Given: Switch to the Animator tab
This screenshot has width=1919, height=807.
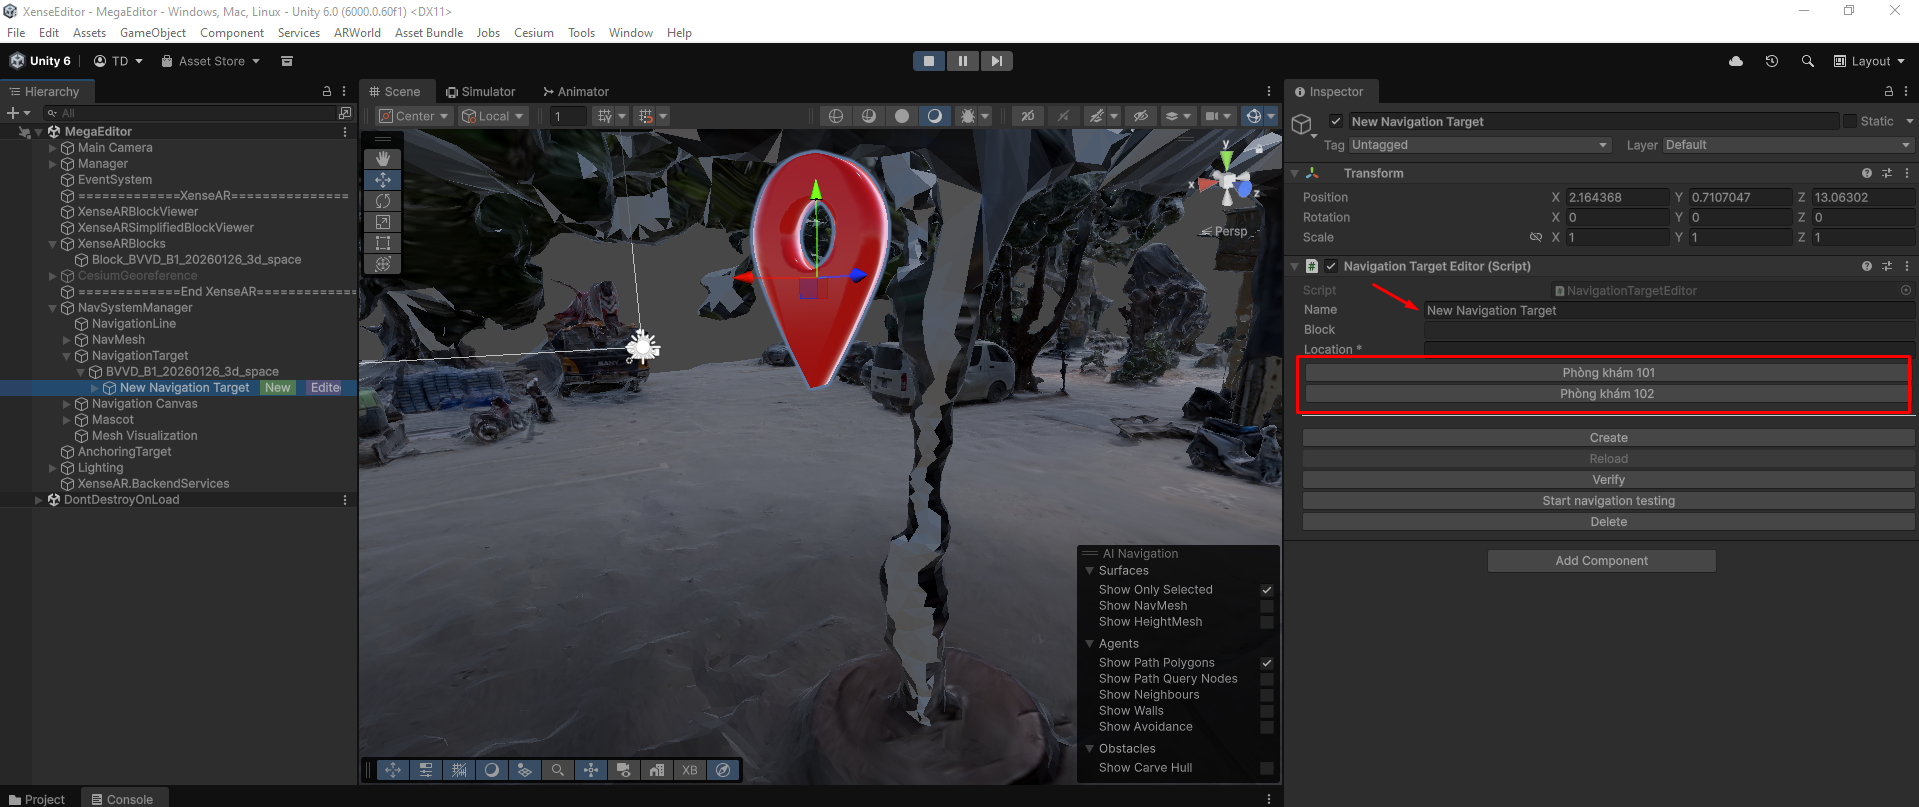Looking at the screenshot, I should 576,91.
